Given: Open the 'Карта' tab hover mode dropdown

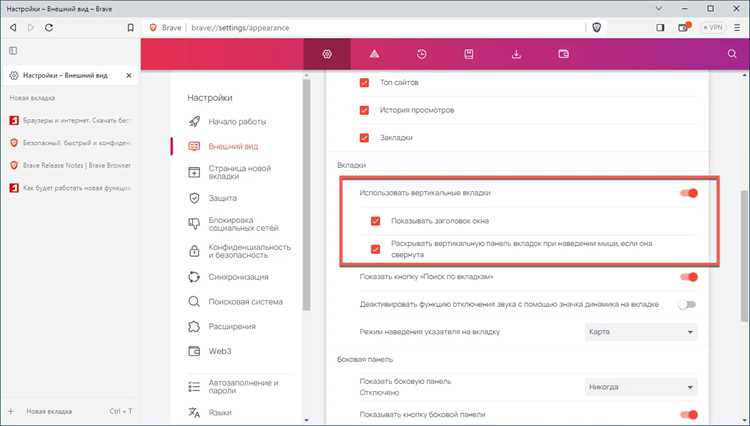Looking at the screenshot, I should point(641,332).
